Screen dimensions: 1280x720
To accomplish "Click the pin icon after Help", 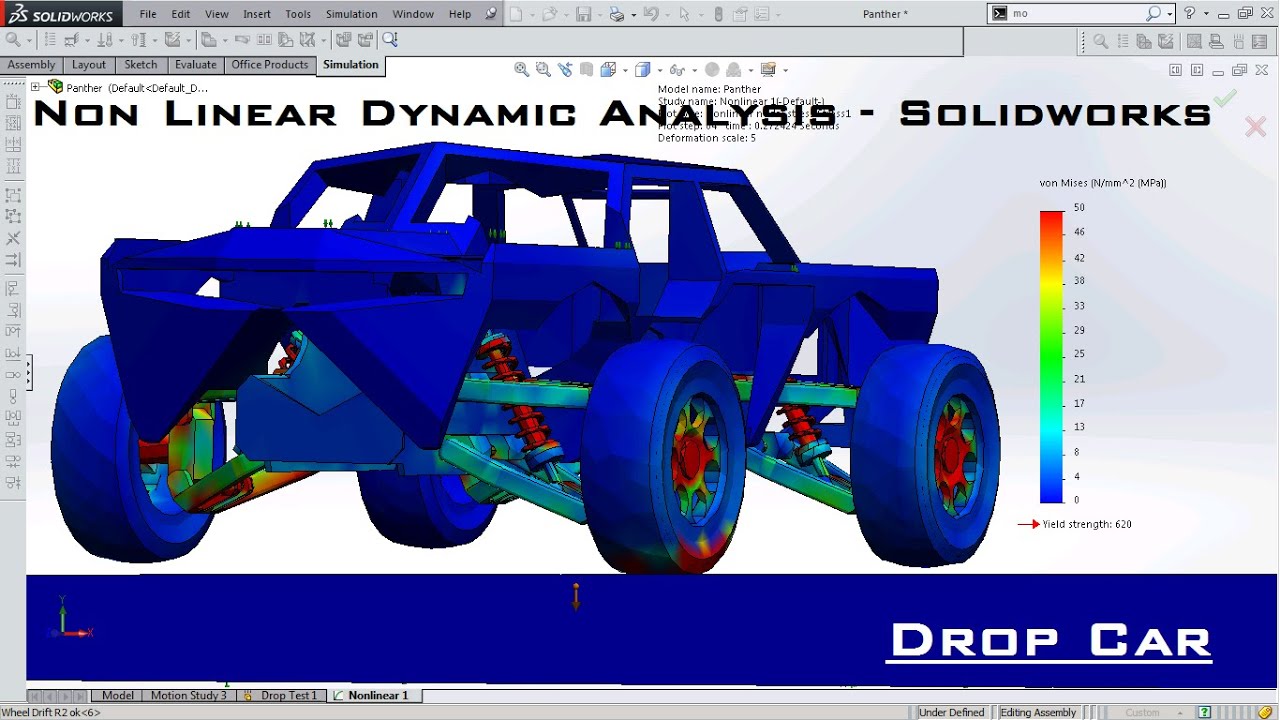I will [490, 14].
